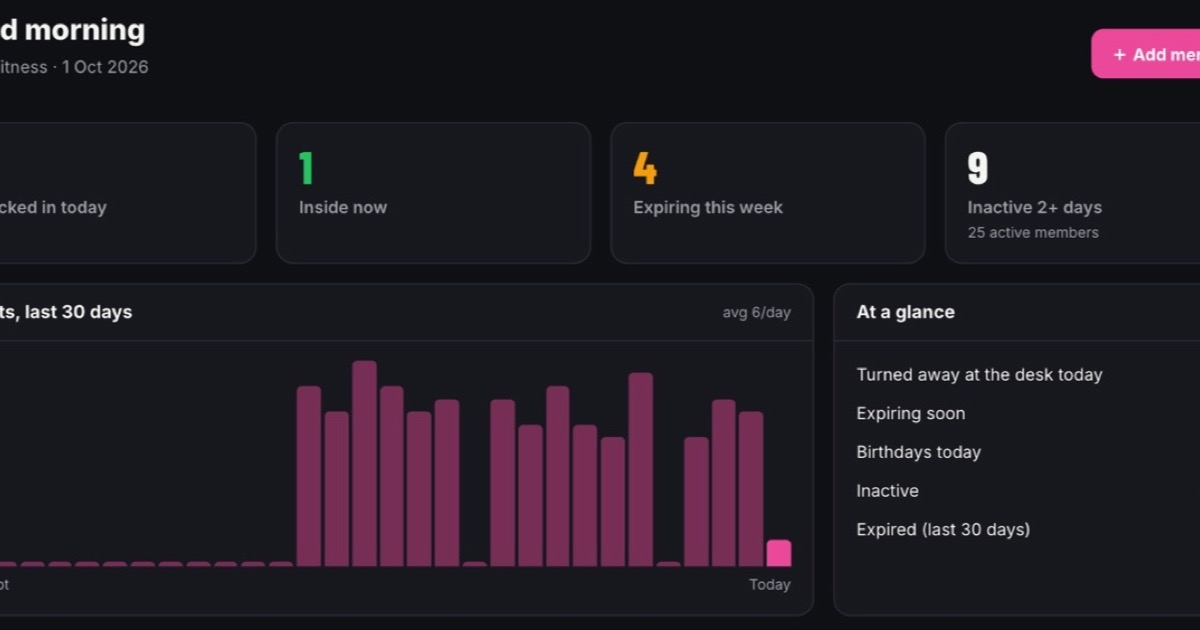This screenshot has width=1200, height=630.
Task: Click the pink Add member button
Action: click(x=1146, y=54)
